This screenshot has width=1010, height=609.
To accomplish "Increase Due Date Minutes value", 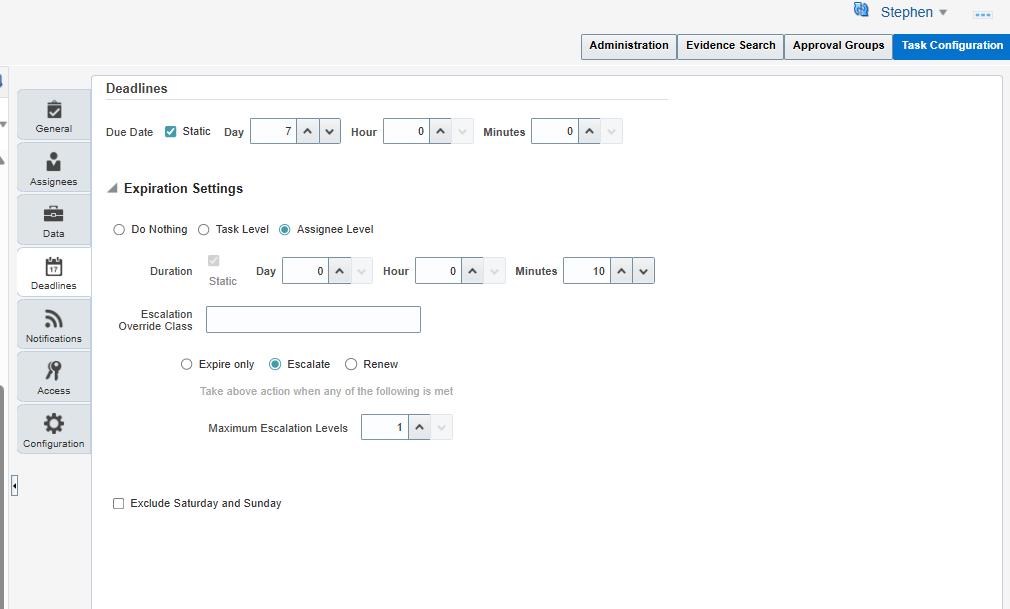I will coord(589,131).
